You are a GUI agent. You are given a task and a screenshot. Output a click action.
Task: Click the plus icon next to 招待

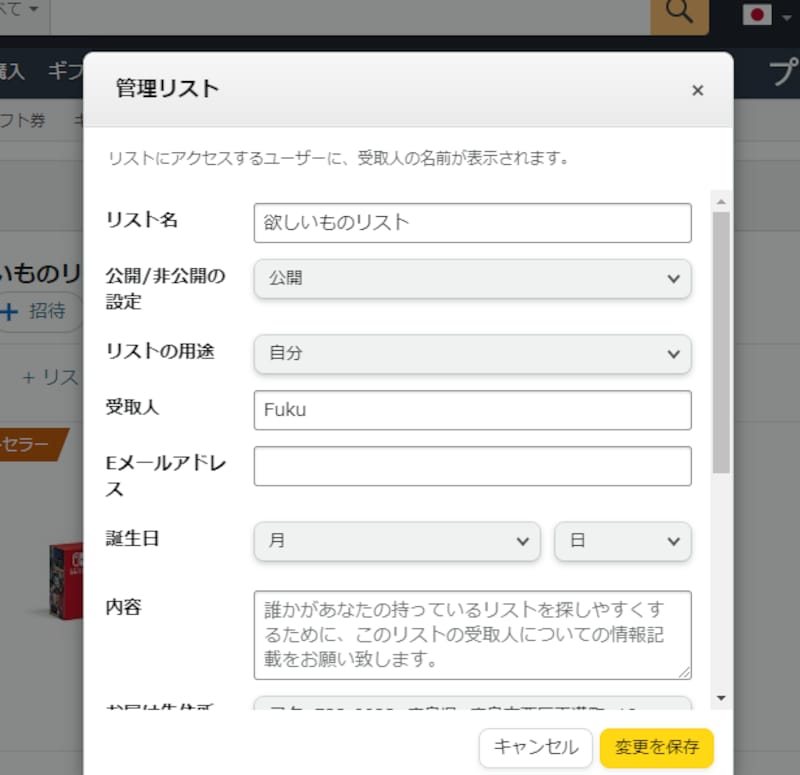(10, 311)
